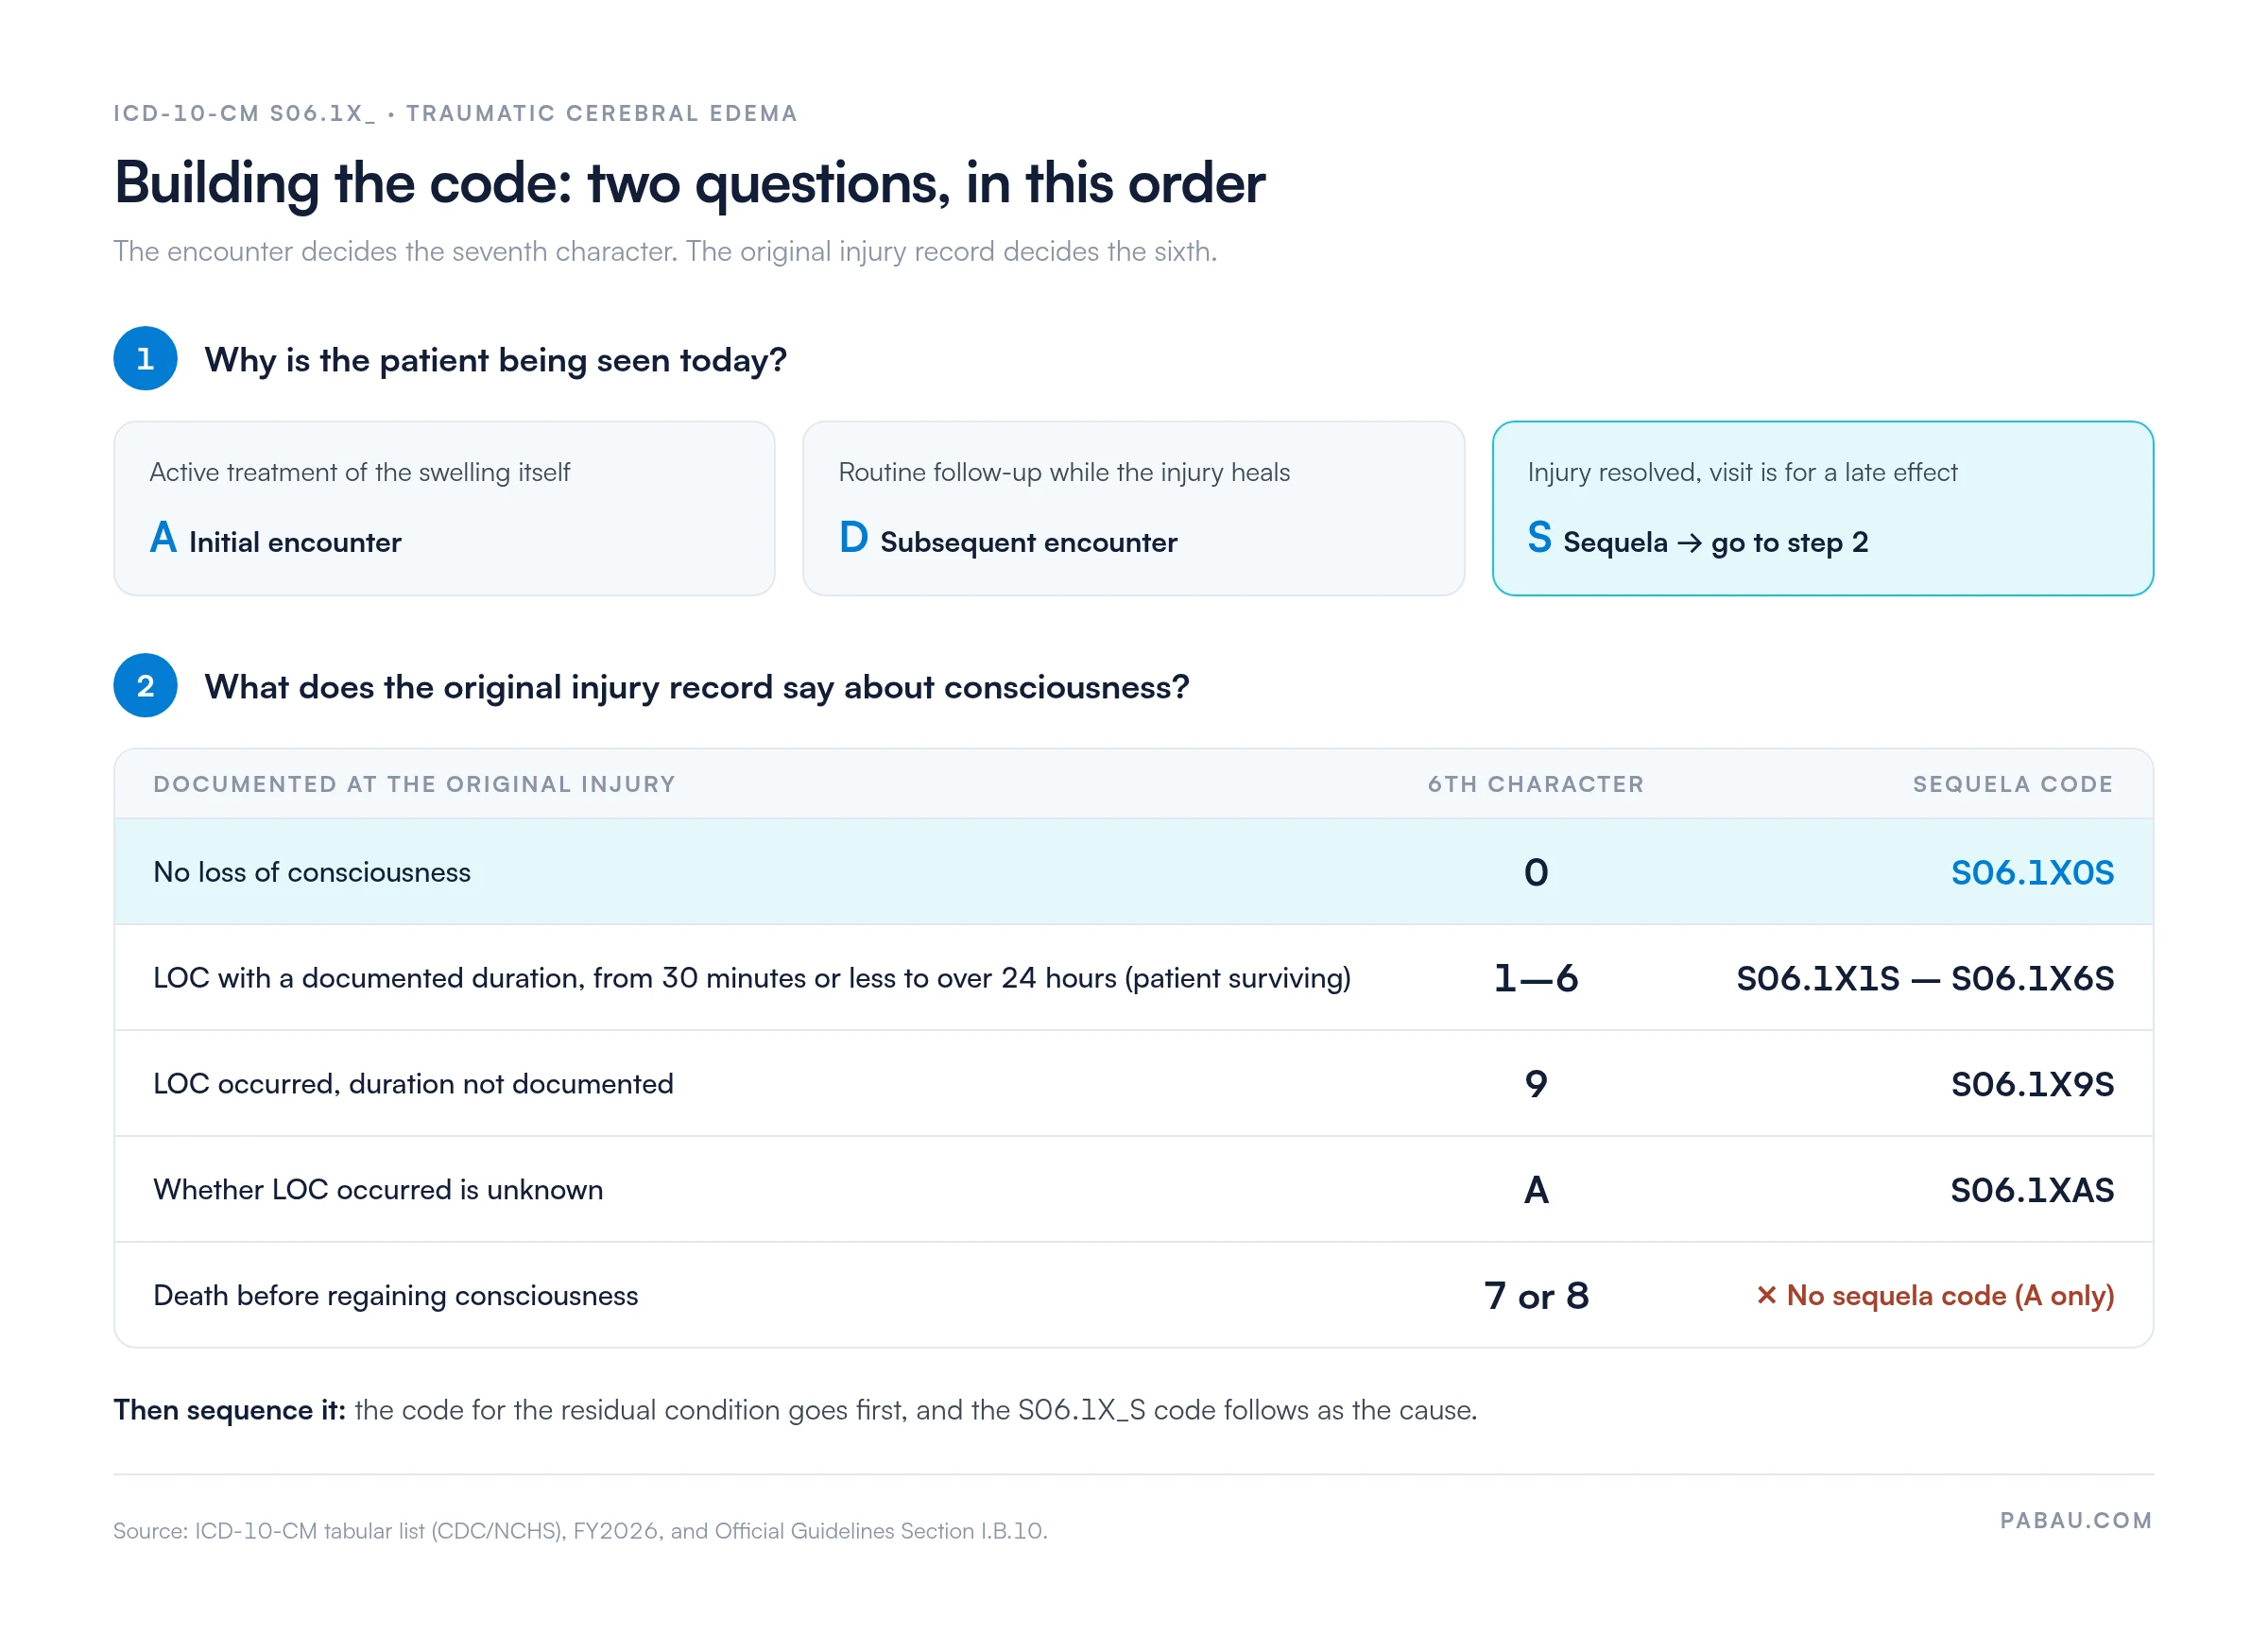This screenshot has width=2268, height=1635.
Task: Select the Initial encounter card
Action: [x=444, y=508]
